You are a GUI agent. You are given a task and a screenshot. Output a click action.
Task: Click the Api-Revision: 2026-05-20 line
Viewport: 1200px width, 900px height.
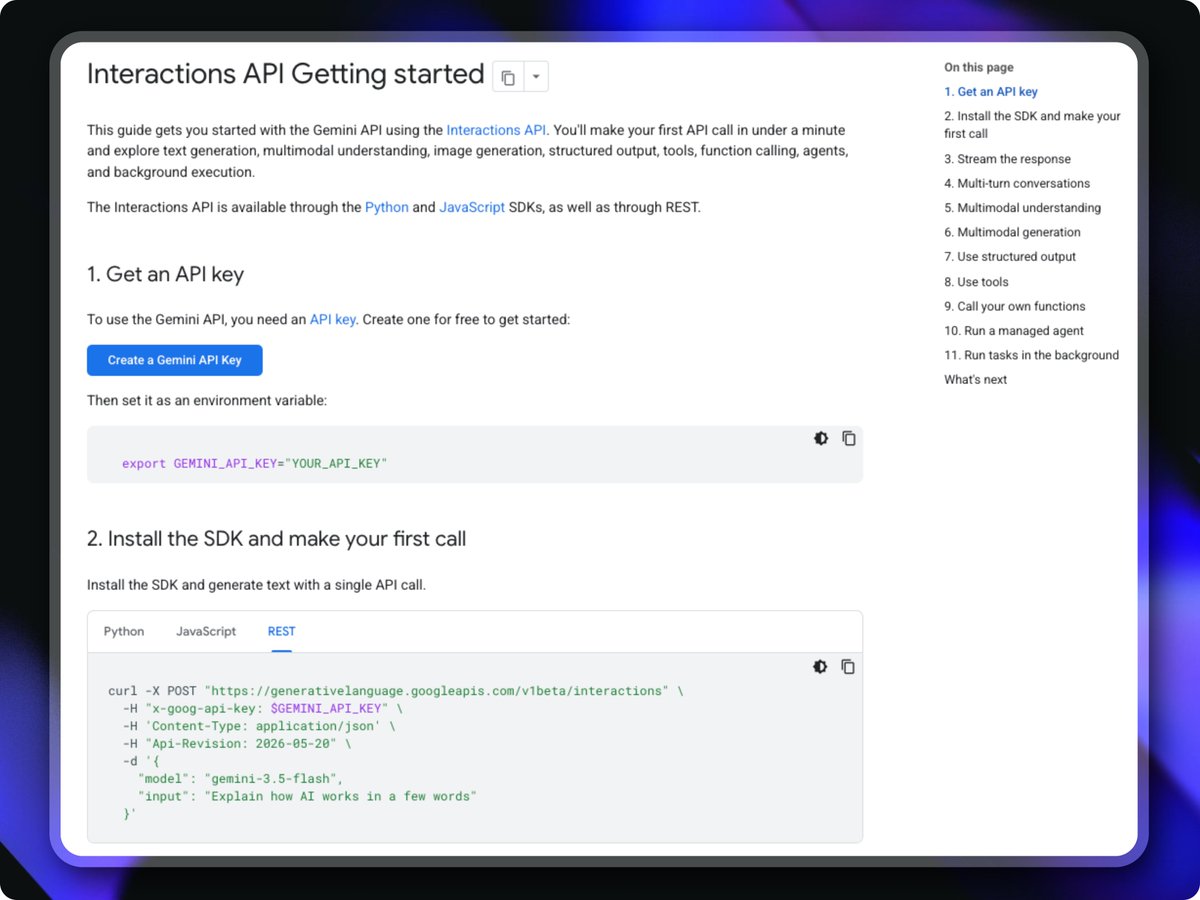click(237, 744)
